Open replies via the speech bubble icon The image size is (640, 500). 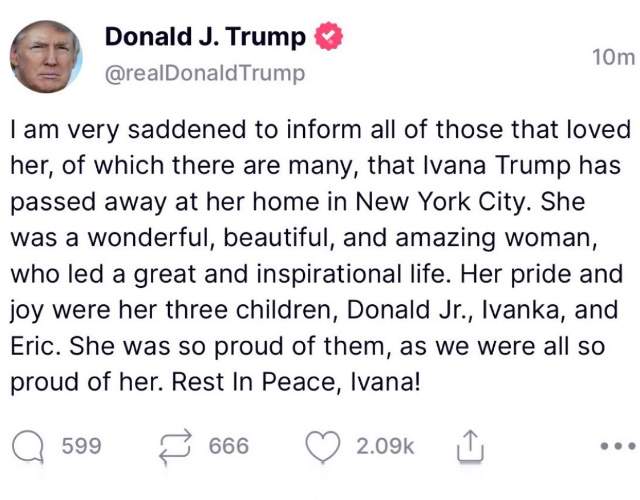point(28,447)
